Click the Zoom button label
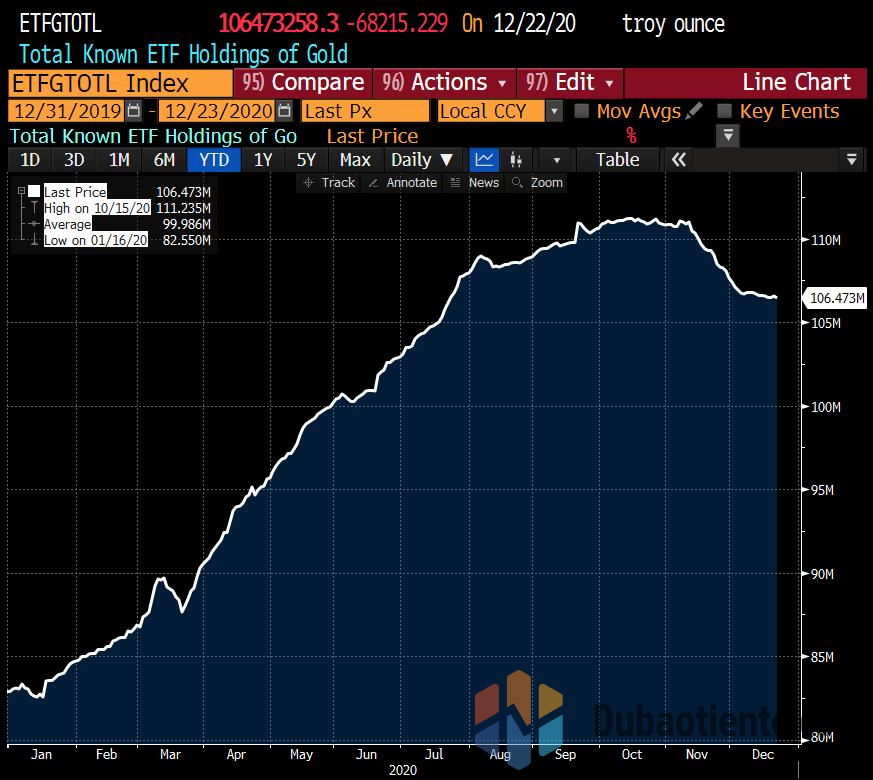Image resolution: width=873 pixels, height=780 pixels. (546, 183)
